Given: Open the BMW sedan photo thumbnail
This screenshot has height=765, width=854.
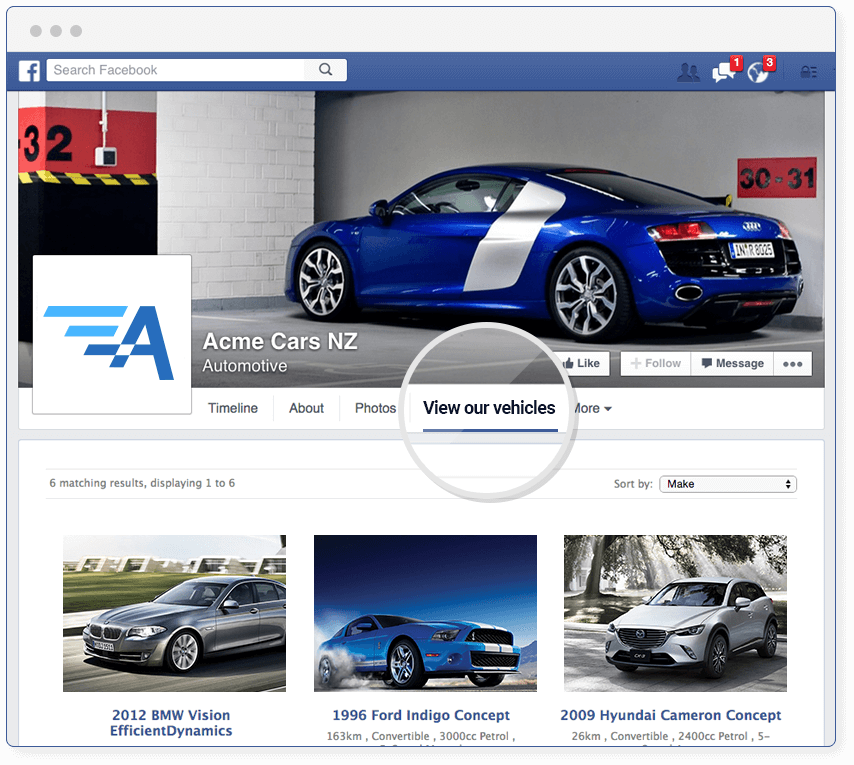Looking at the screenshot, I should pyautogui.click(x=174, y=614).
